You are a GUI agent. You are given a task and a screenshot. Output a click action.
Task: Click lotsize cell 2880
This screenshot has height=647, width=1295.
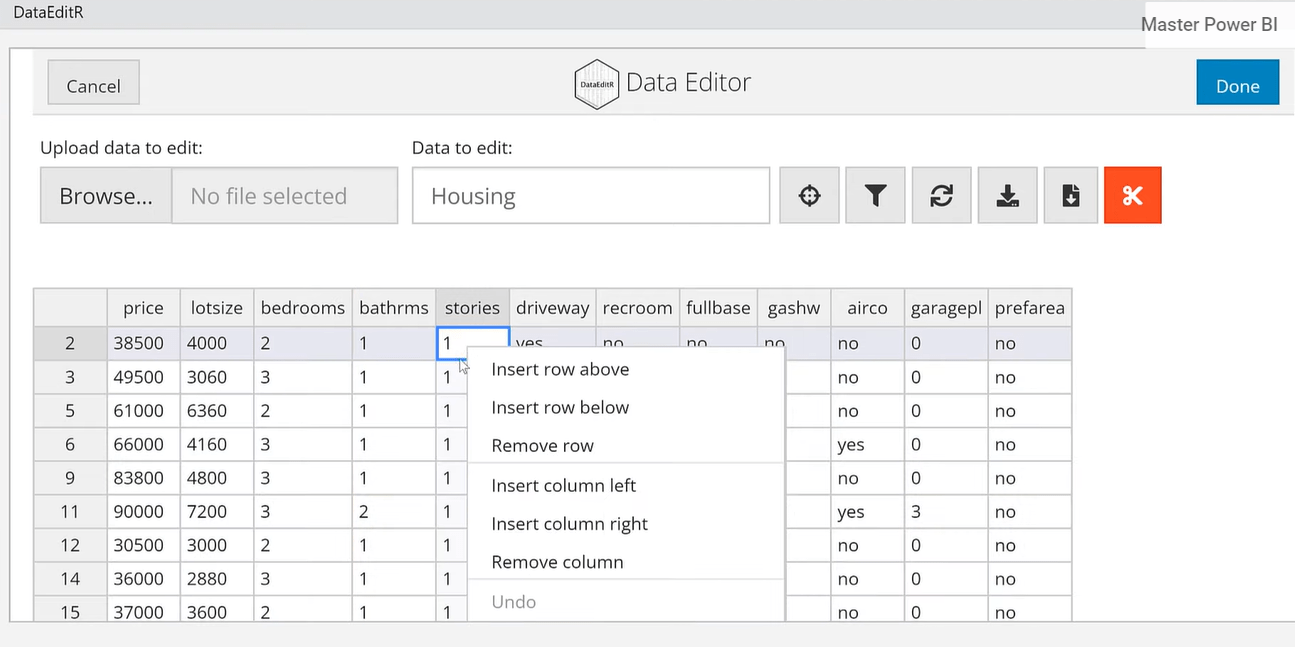coord(217,579)
